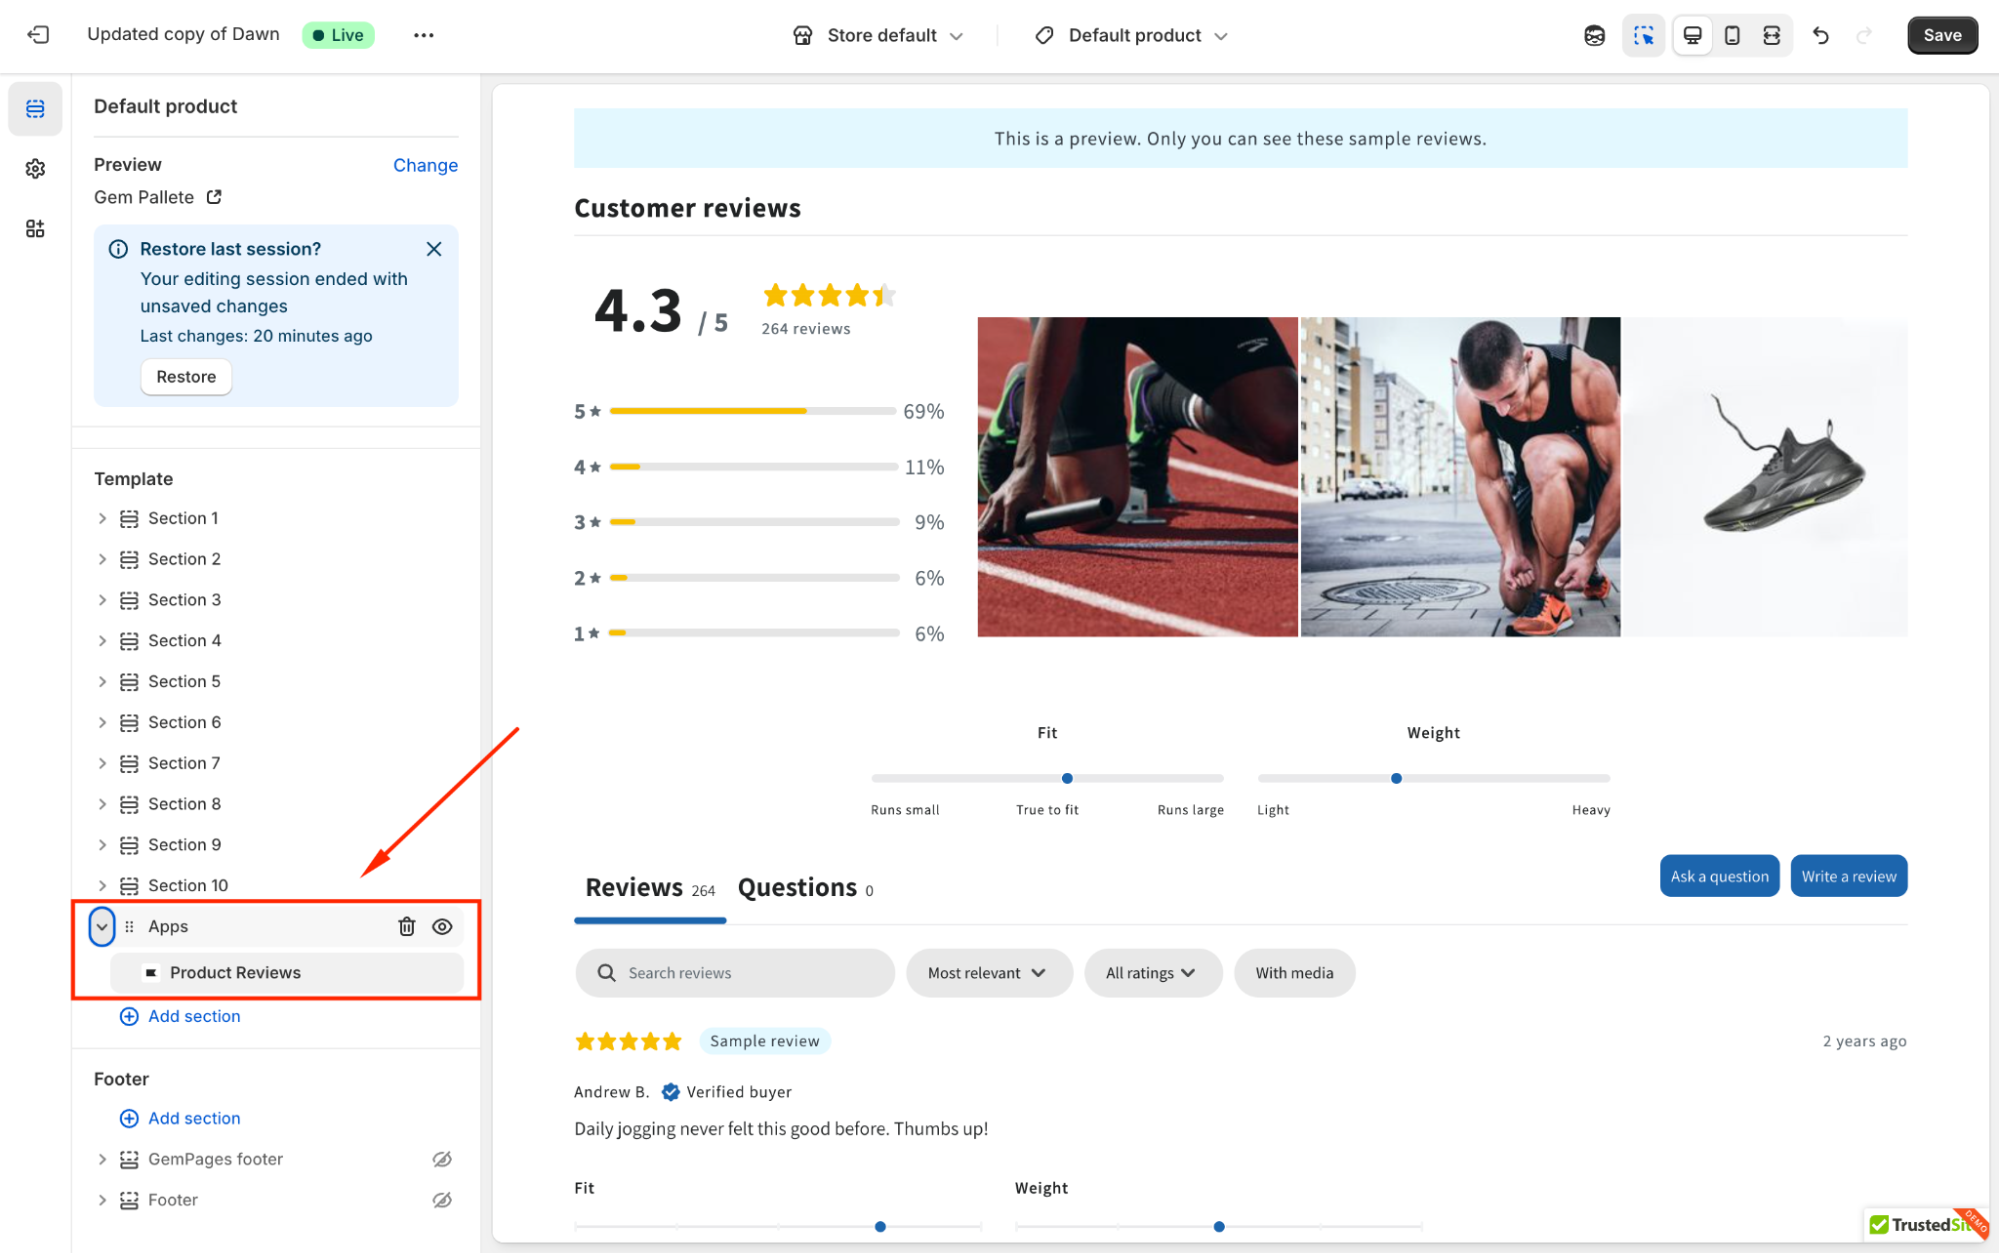This screenshot has height=1254, width=1999.
Task: Click the Fit slider handle
Action: click(1067, 778)
